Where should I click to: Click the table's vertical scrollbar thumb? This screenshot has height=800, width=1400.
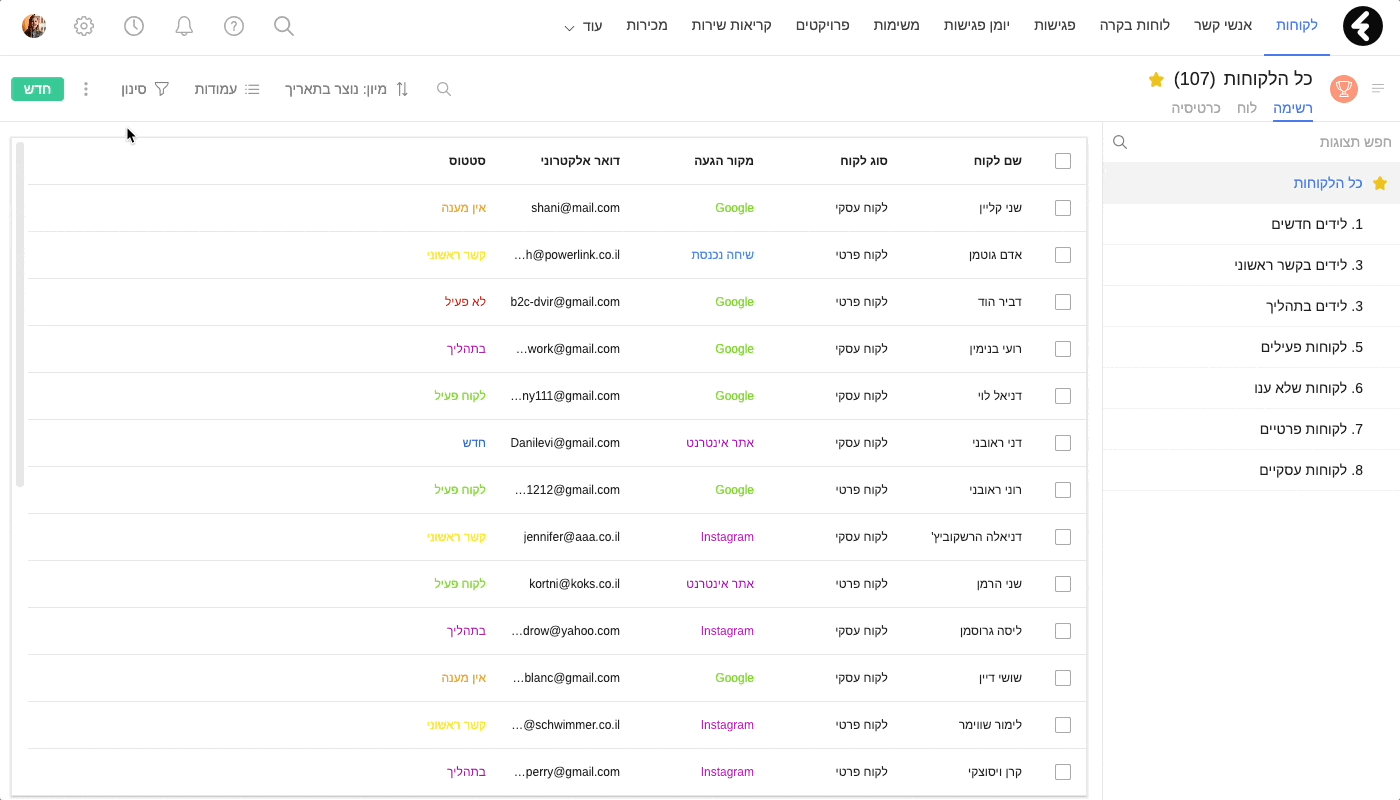point(20,314)
